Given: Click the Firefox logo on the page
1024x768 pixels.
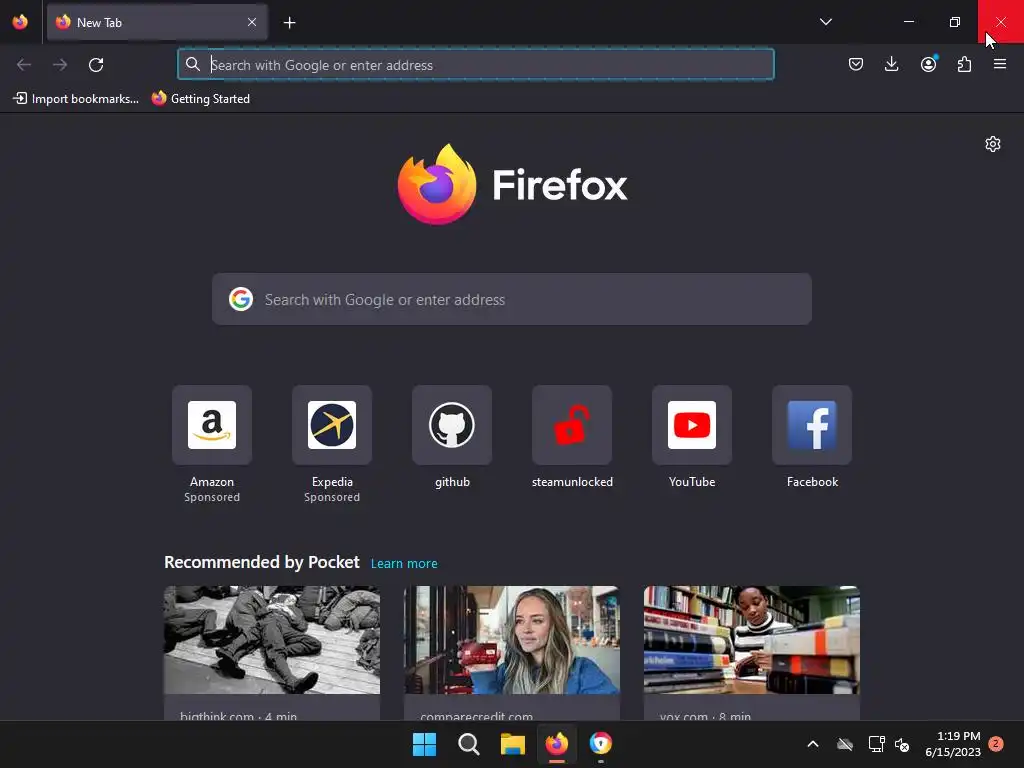Looking at the screenshot, I should [512, 184].
